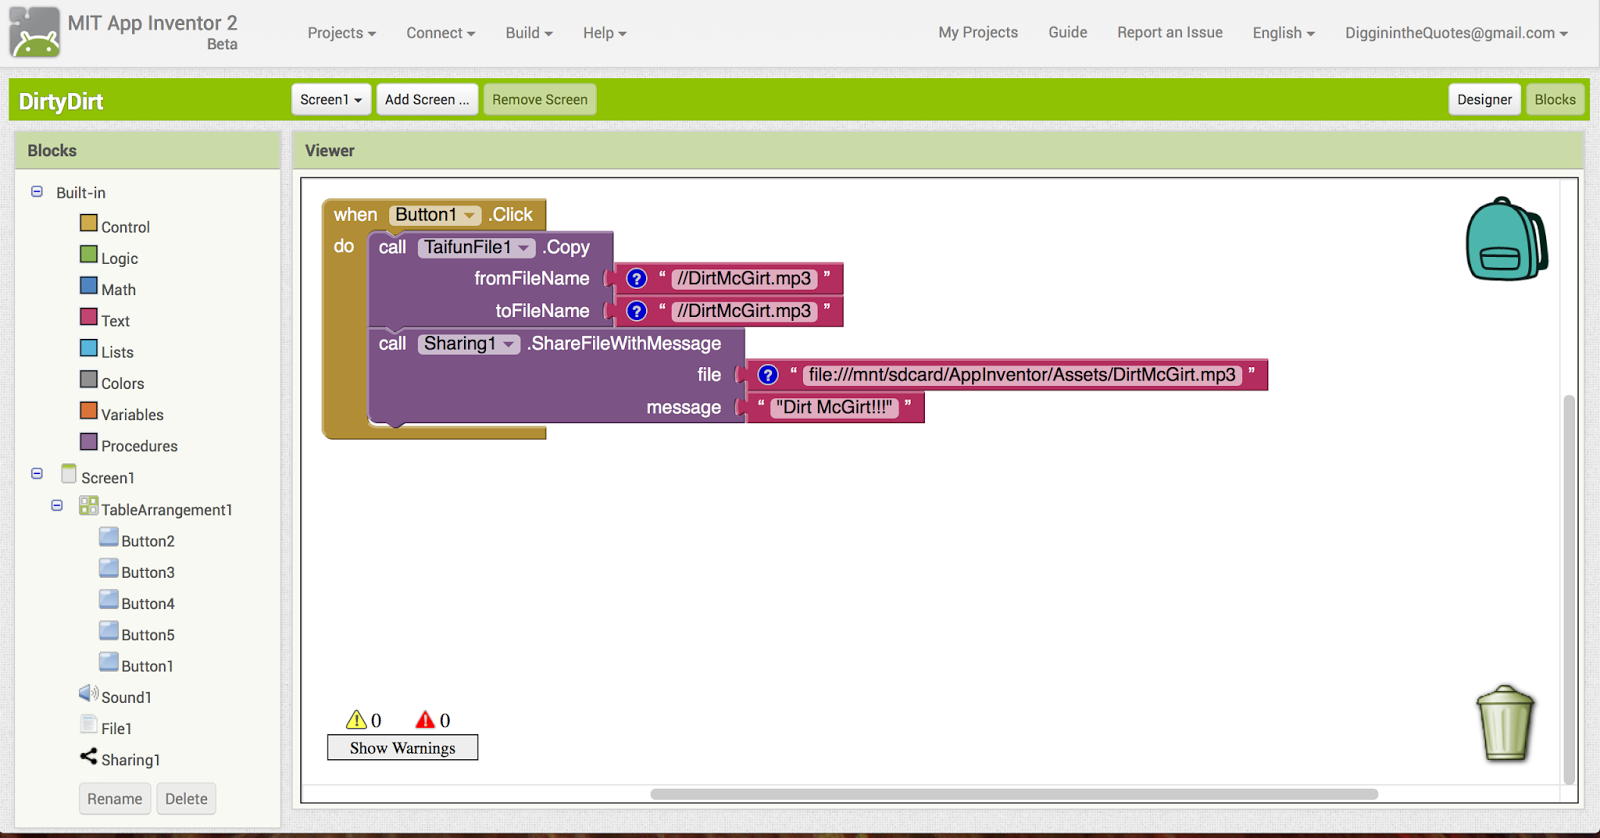Click the Remove Screen button
The height and width of the screenshot is (838, 1600).
(x=540, y=99)
